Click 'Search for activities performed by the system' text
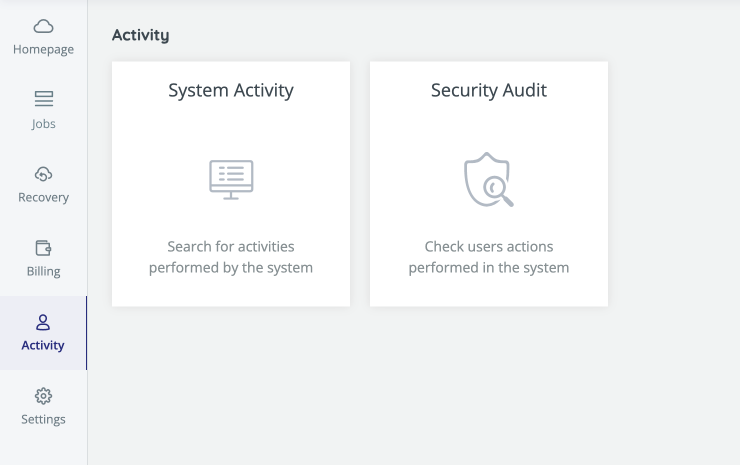Screen dimensions: 740x465 pos(231,257)
